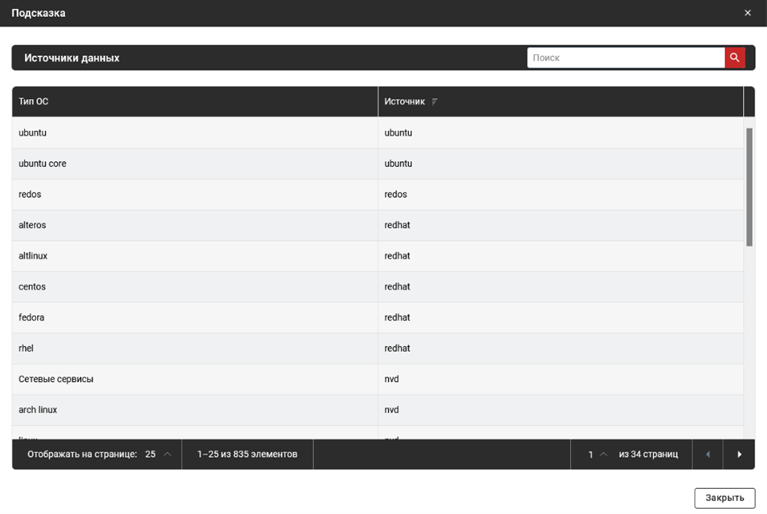
Task: Select the arch linux row
Action: tap(378, 410)
